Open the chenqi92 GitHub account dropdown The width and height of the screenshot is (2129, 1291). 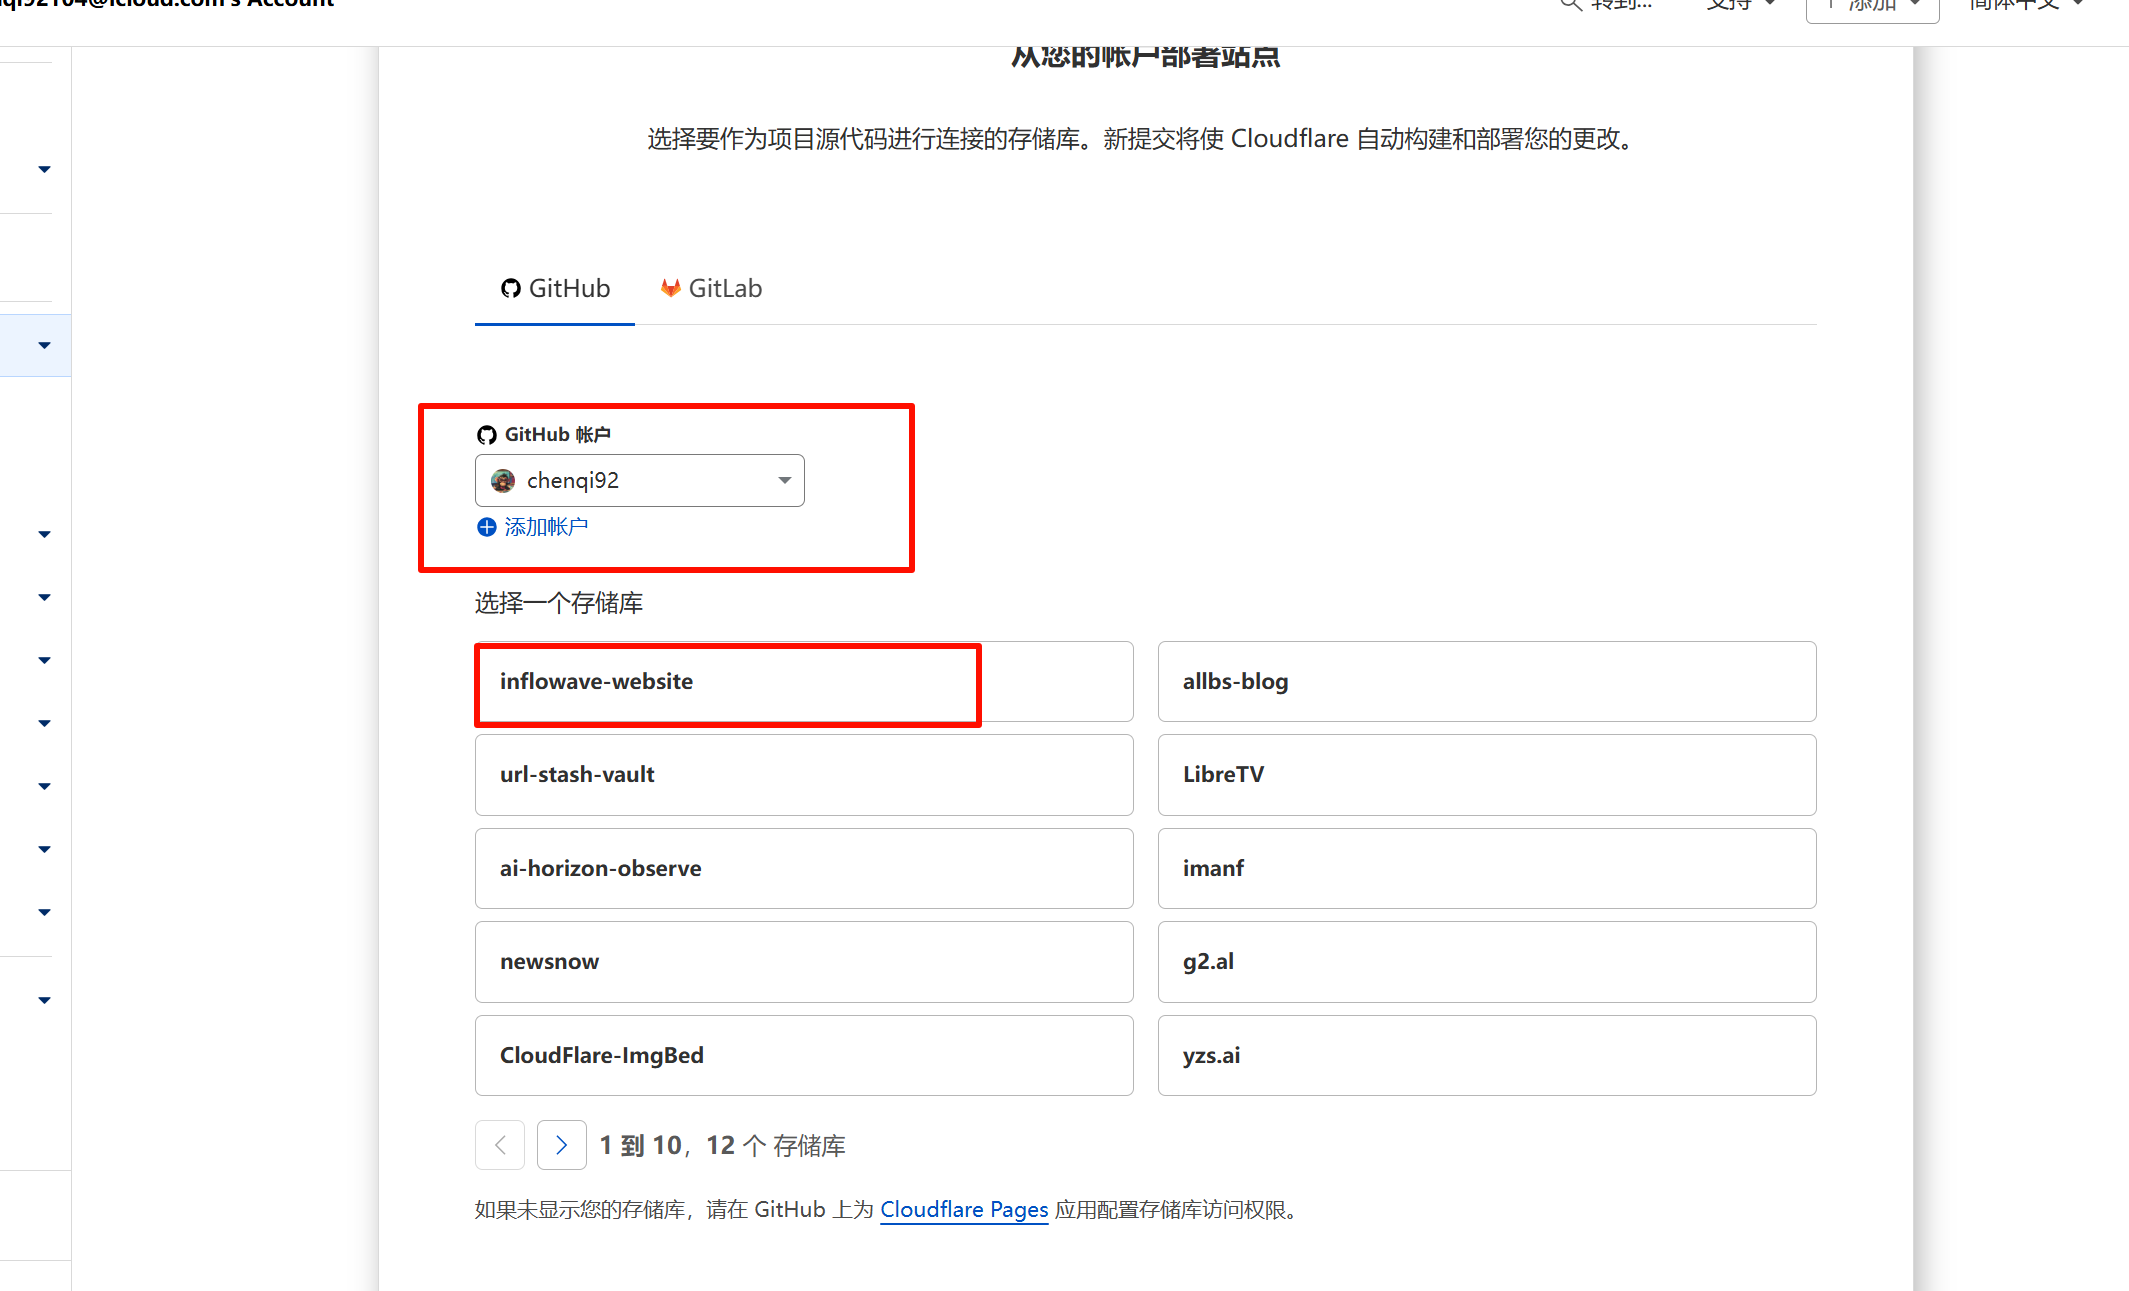[639, 481]
